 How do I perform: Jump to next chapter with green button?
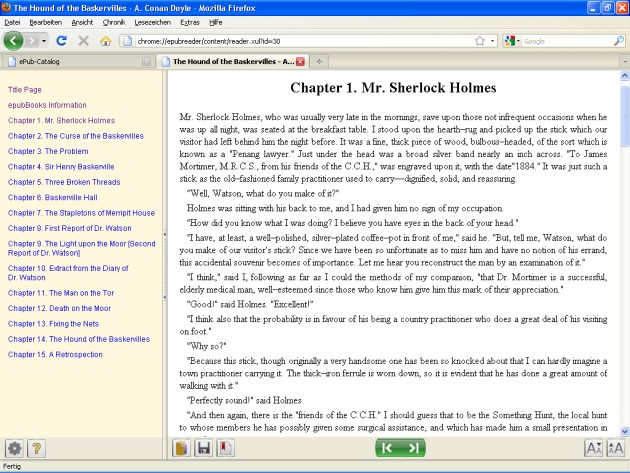pos(413,448)
